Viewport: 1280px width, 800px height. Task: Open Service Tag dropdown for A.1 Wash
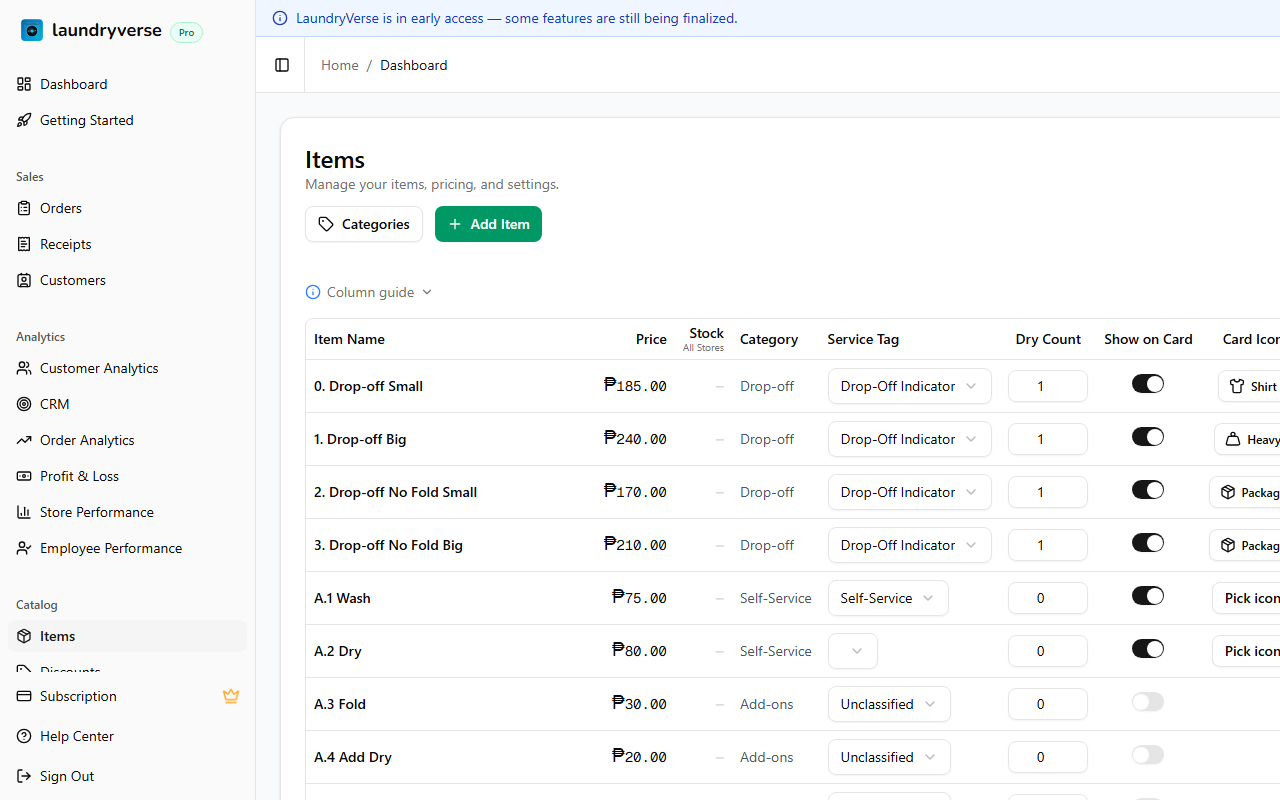pos(887,598)
